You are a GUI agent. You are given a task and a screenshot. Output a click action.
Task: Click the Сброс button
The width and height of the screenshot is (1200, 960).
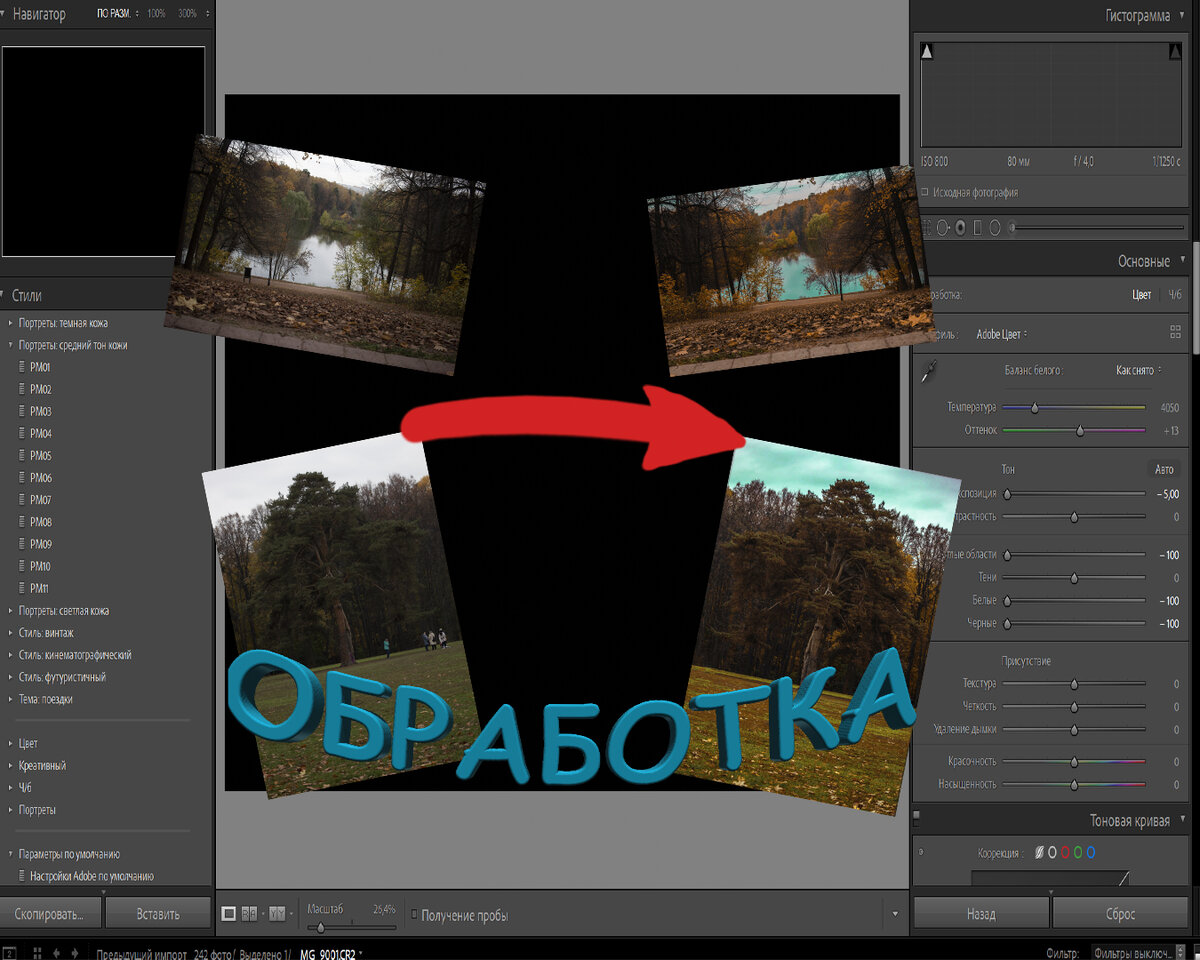point(1121,912)
